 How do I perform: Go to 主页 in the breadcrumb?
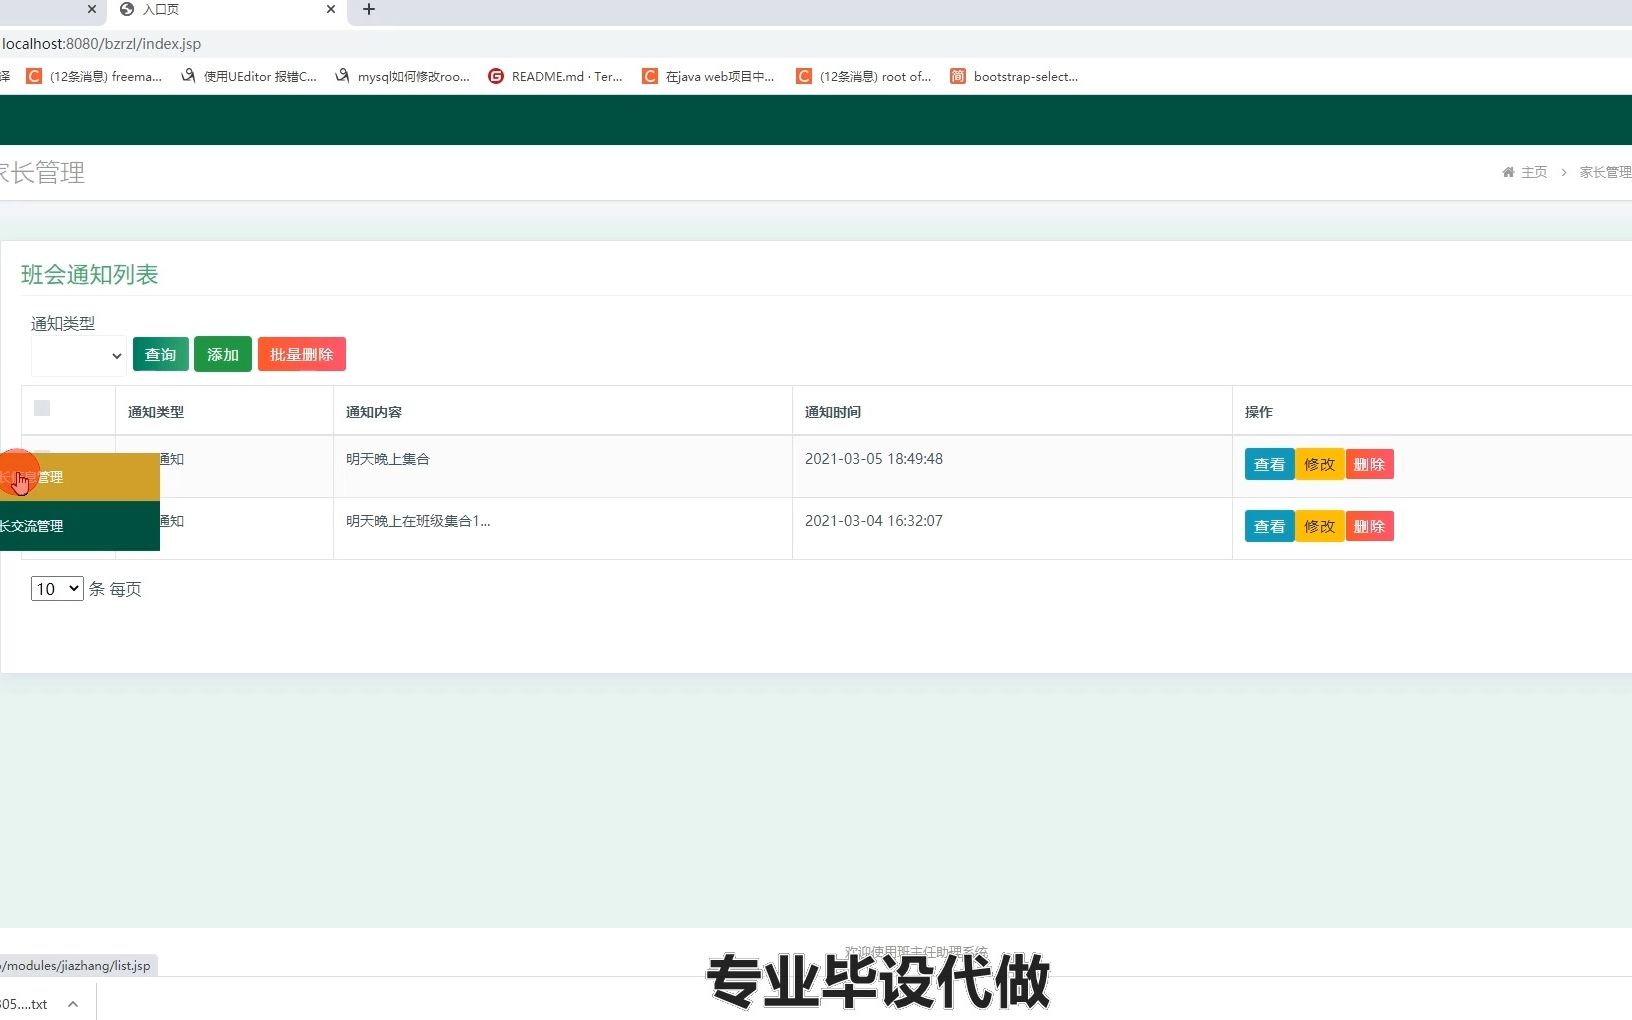(x=1534, y=172)
